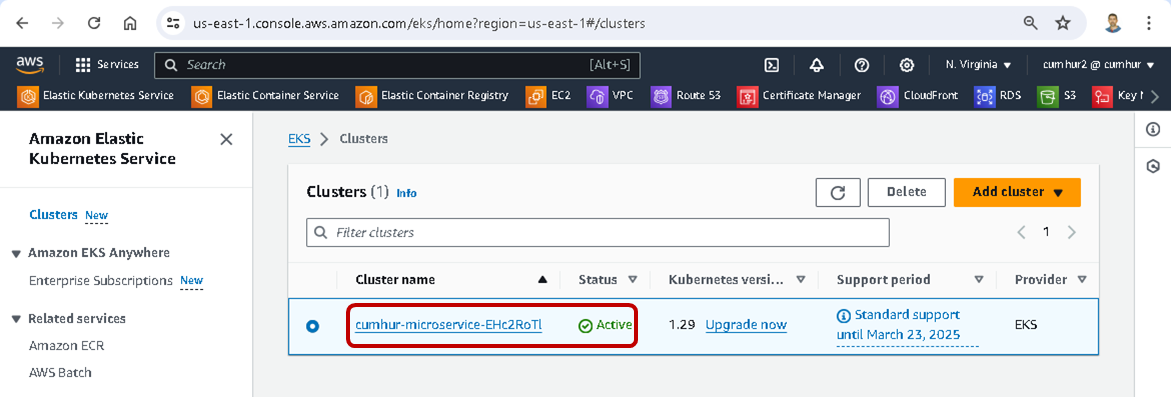The image size is (1171, 397).
Task: Click the Upgrade now link
Action: 746,325
